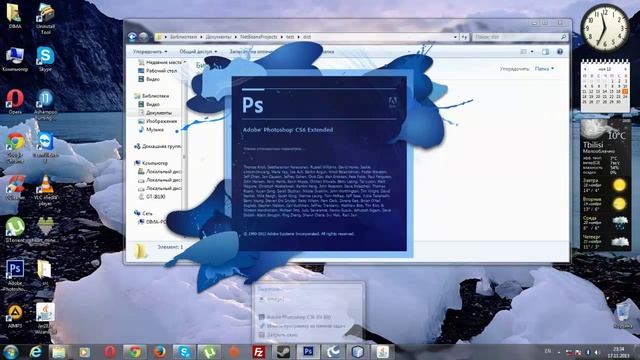This screenshot has height=360, width=640.
Task: Launch TeamViewer desktop shortcut
Action: 45,147
